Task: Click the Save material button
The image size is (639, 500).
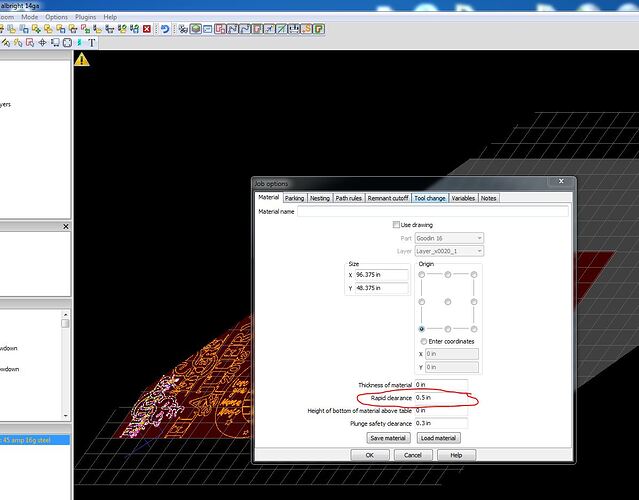Action: click(x=388, y=438)
